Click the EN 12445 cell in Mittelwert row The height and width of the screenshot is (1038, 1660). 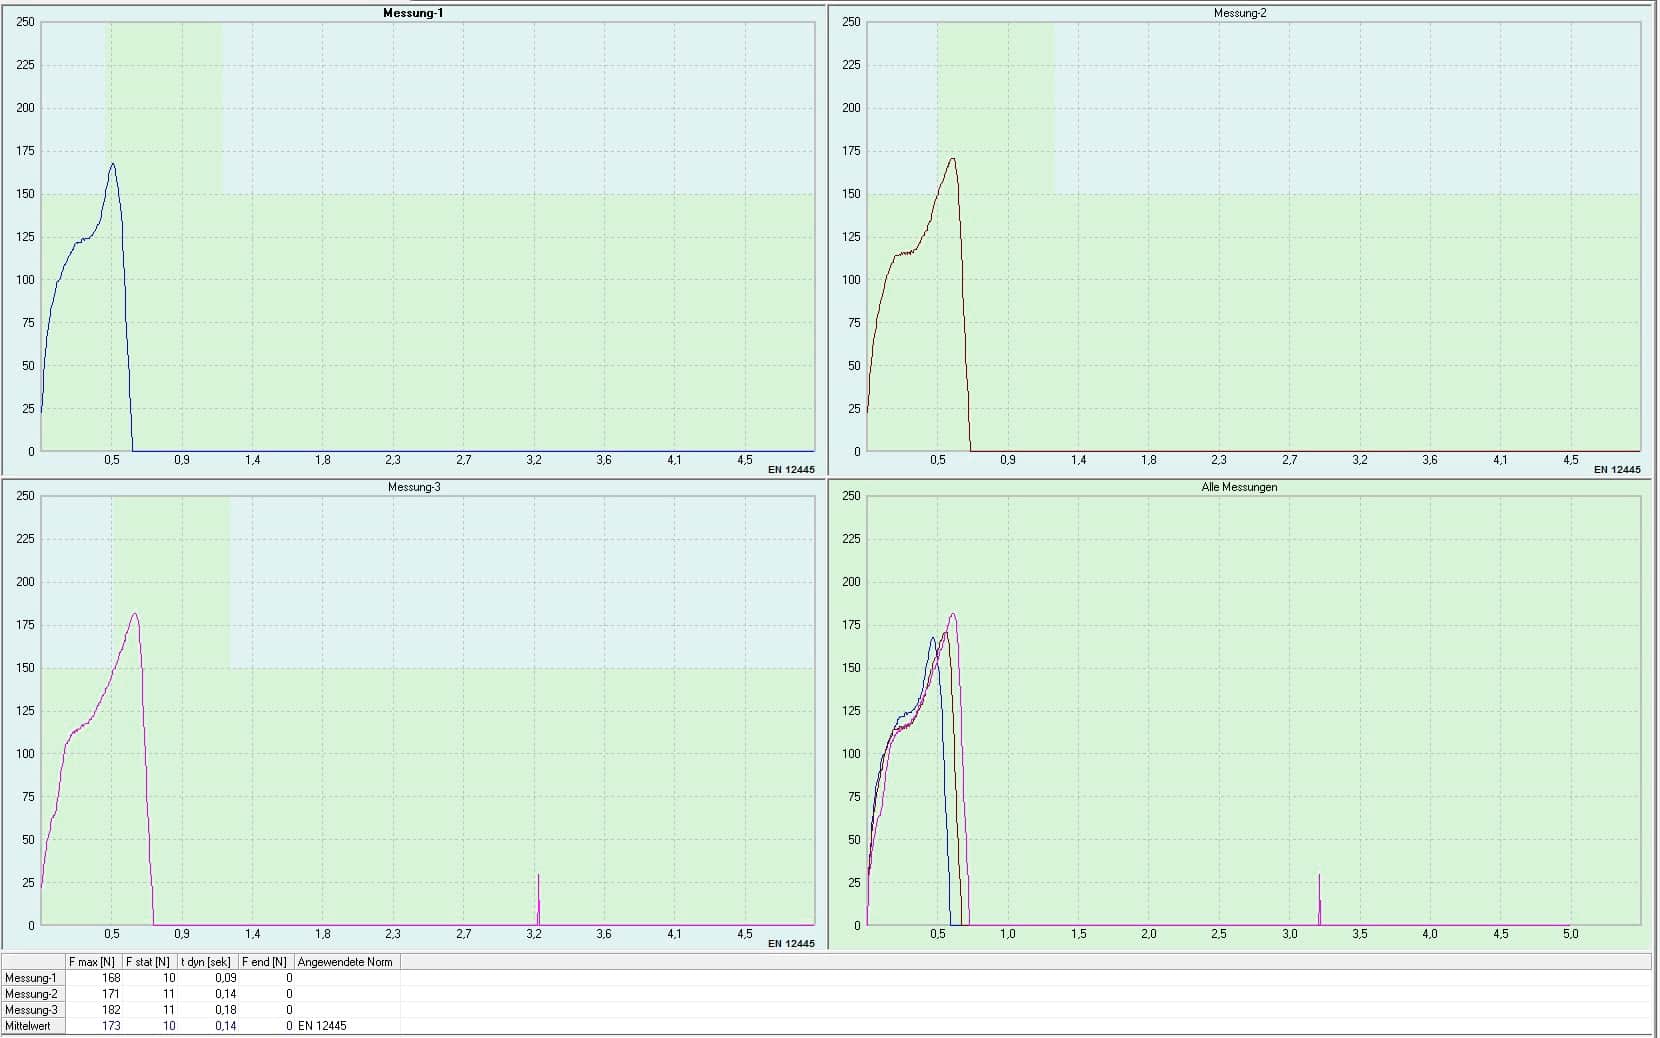click(322, 1026)
